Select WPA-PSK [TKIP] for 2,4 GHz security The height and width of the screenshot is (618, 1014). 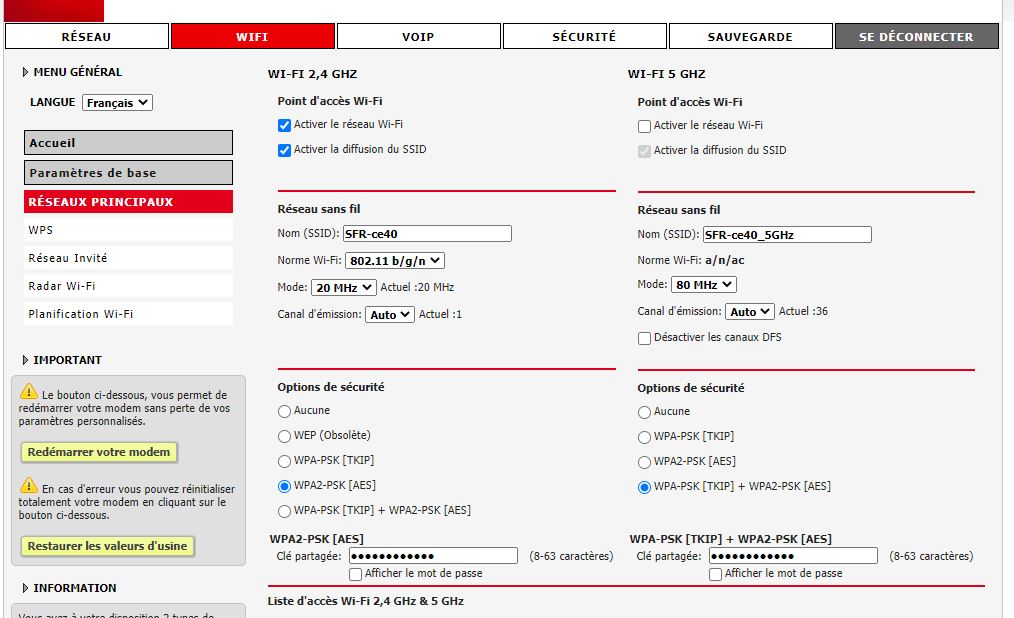click(x=284, y=461)
